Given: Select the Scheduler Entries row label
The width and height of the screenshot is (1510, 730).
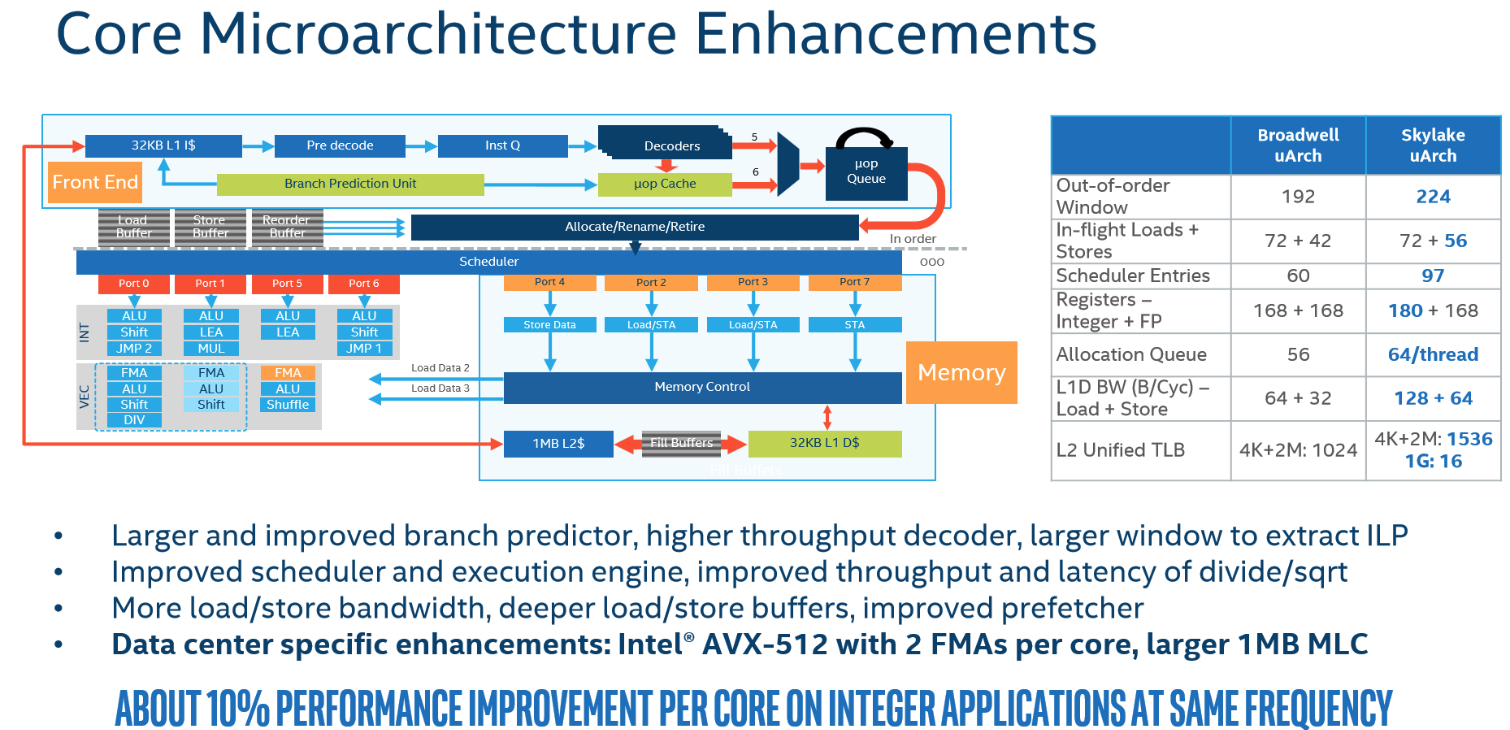Looking at the screenshot, I should pyautogui.click(x=1133, y=275).
